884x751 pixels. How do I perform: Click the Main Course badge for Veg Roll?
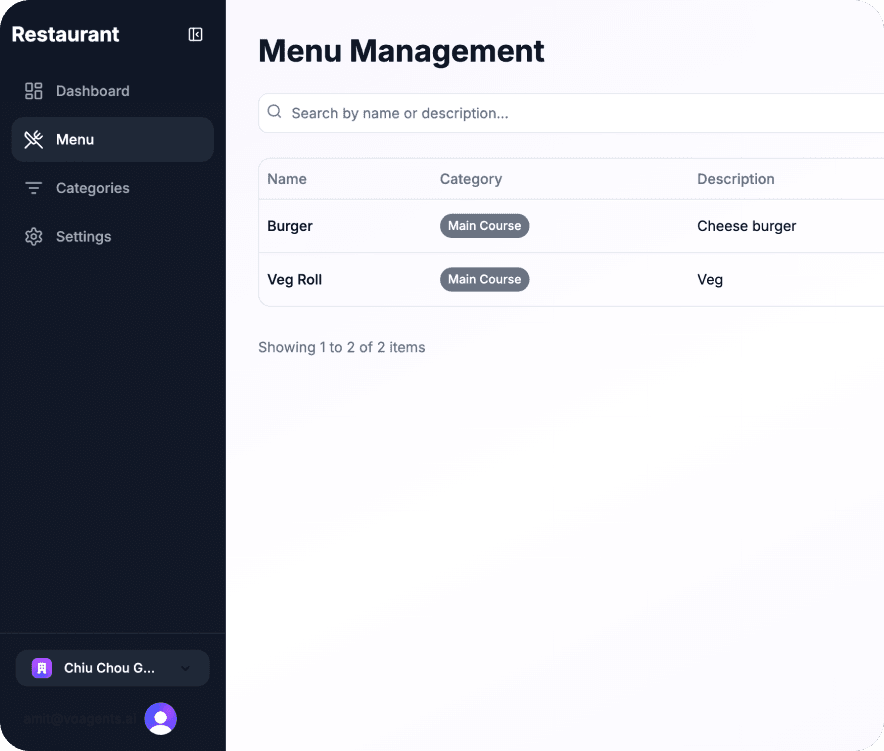(484, 279)
